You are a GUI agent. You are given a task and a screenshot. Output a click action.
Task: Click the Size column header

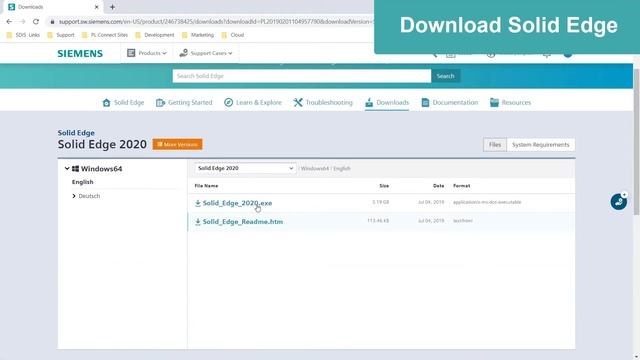(x=384, y=186)
